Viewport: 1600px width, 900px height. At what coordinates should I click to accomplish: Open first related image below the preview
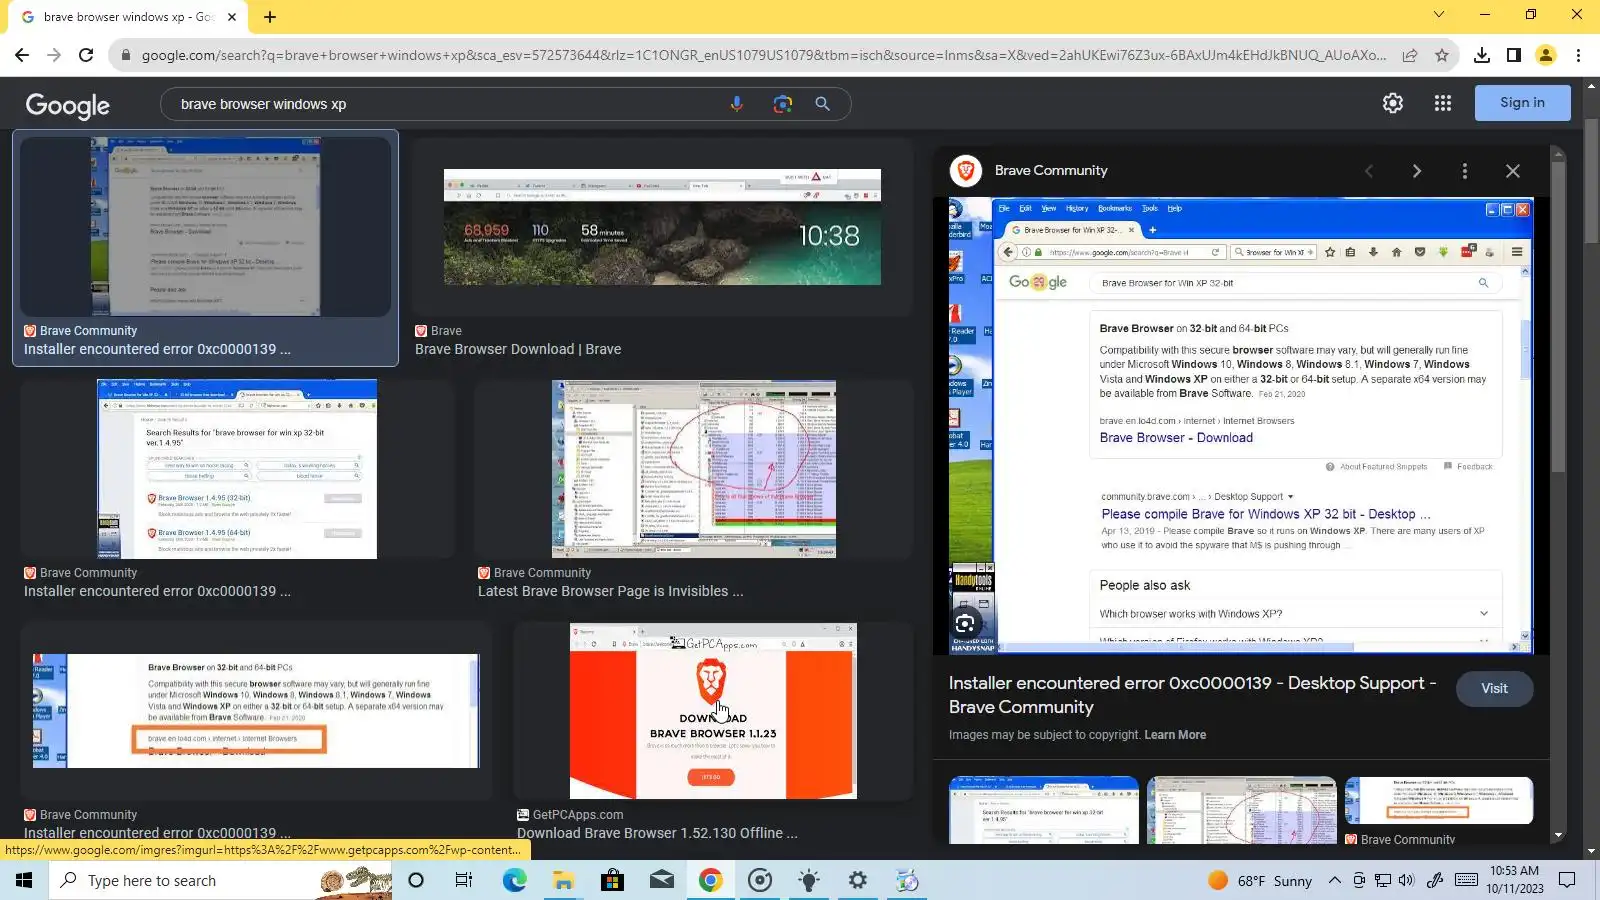click(x=1044, y=810)
